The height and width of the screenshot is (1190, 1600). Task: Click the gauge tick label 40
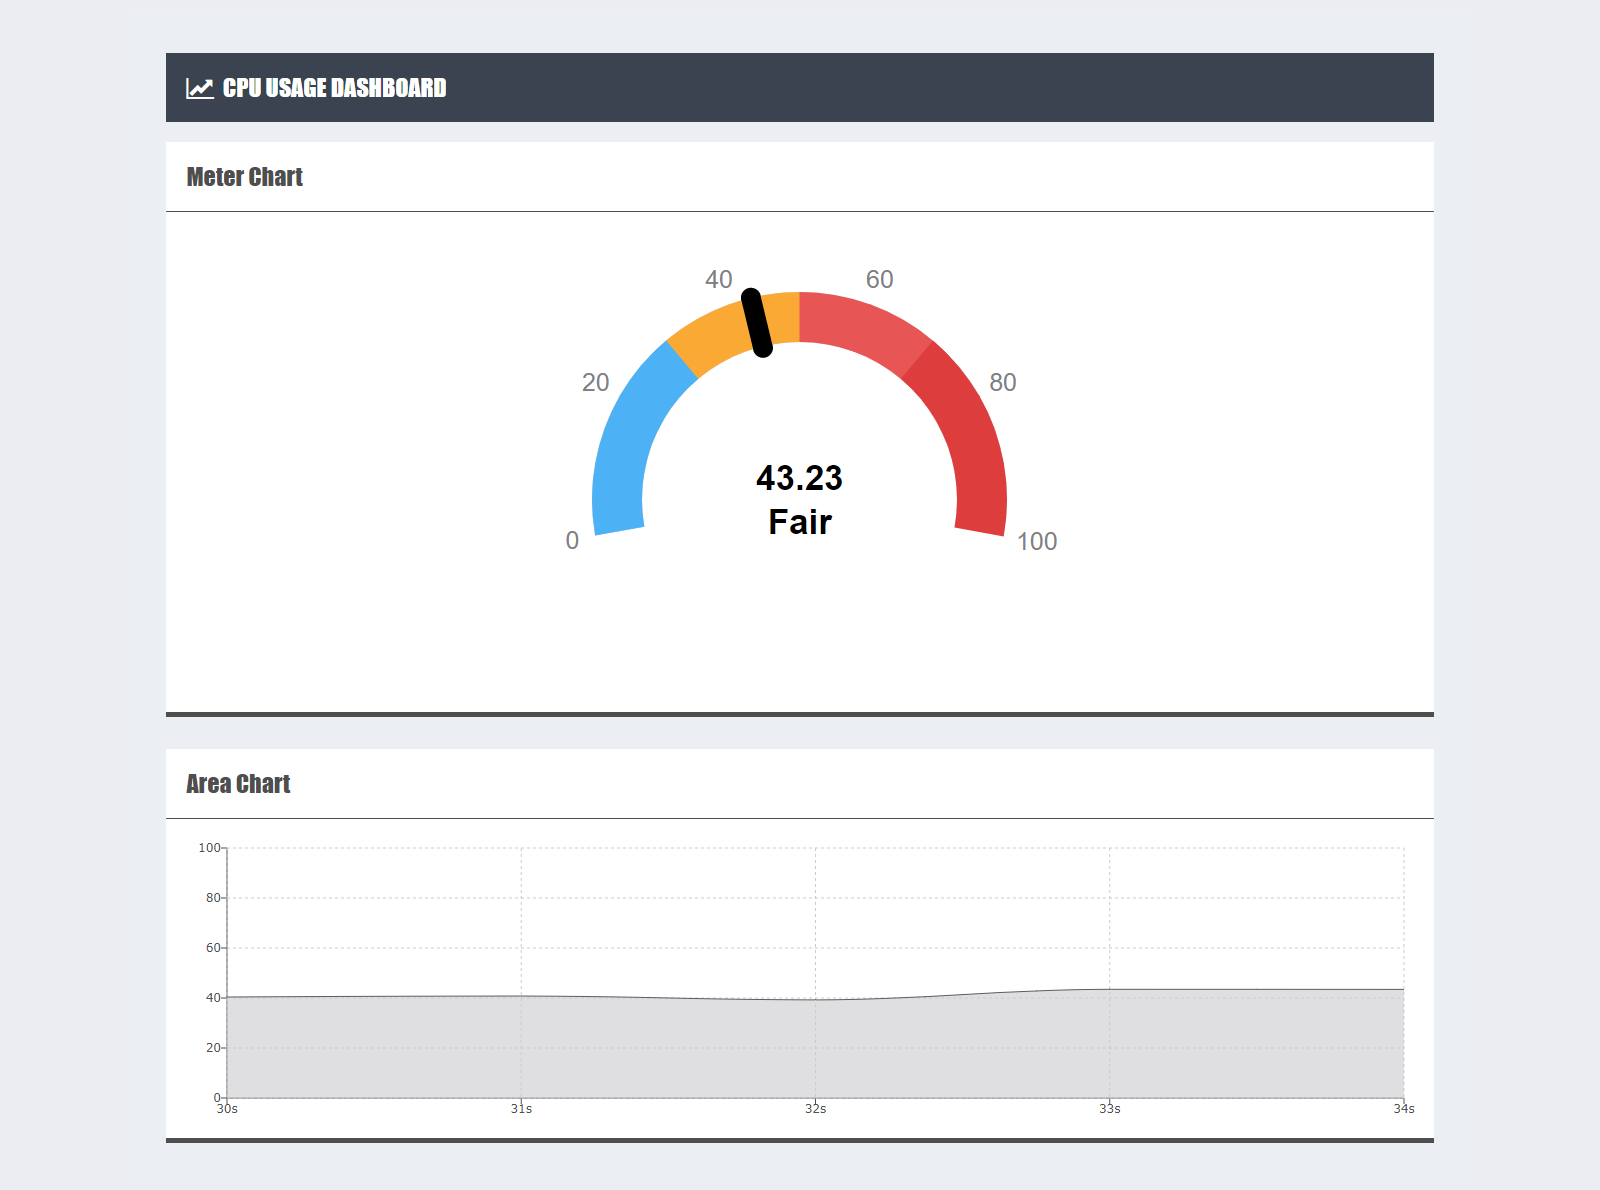(x=718, y=279)
